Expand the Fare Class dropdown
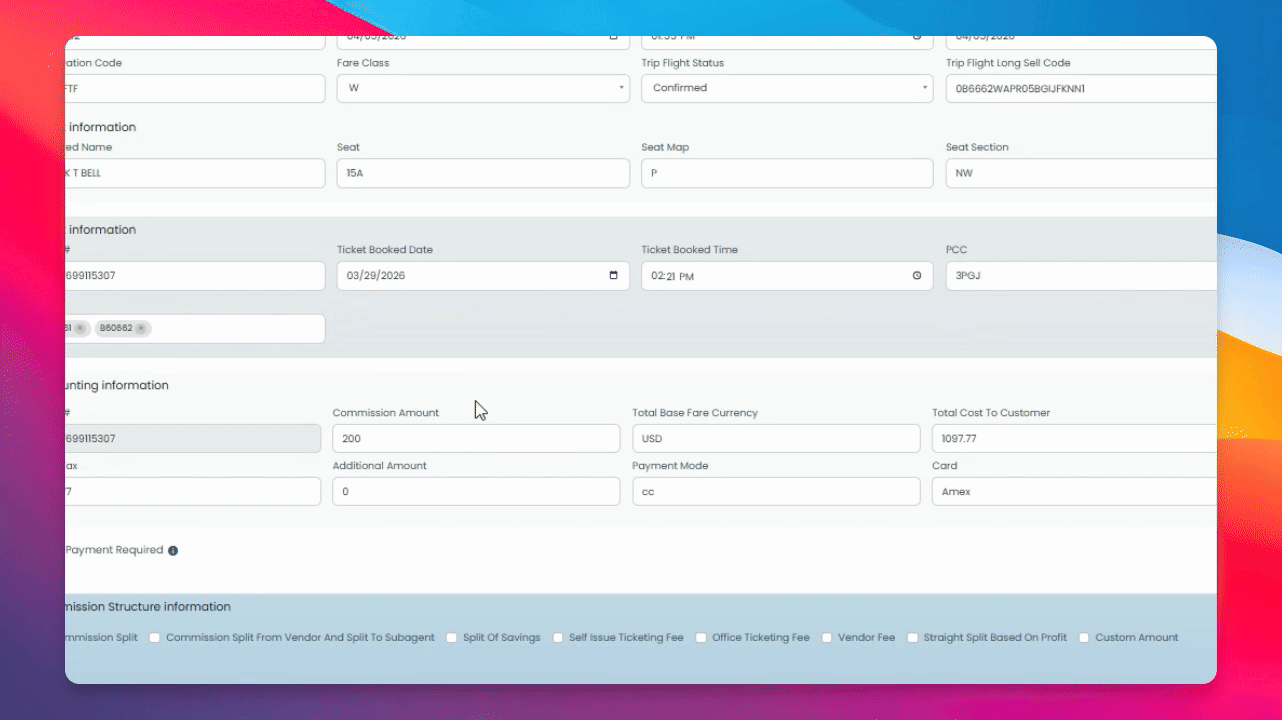 [x=483, y=88]
